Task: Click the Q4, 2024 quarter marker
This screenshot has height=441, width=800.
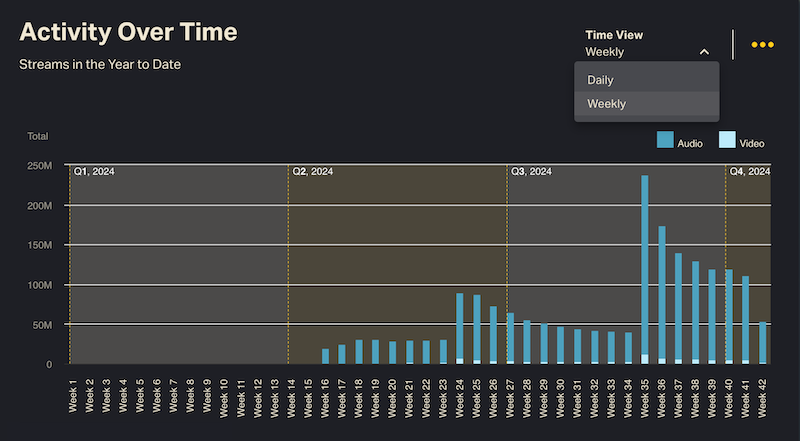Action: coord(749,172)
